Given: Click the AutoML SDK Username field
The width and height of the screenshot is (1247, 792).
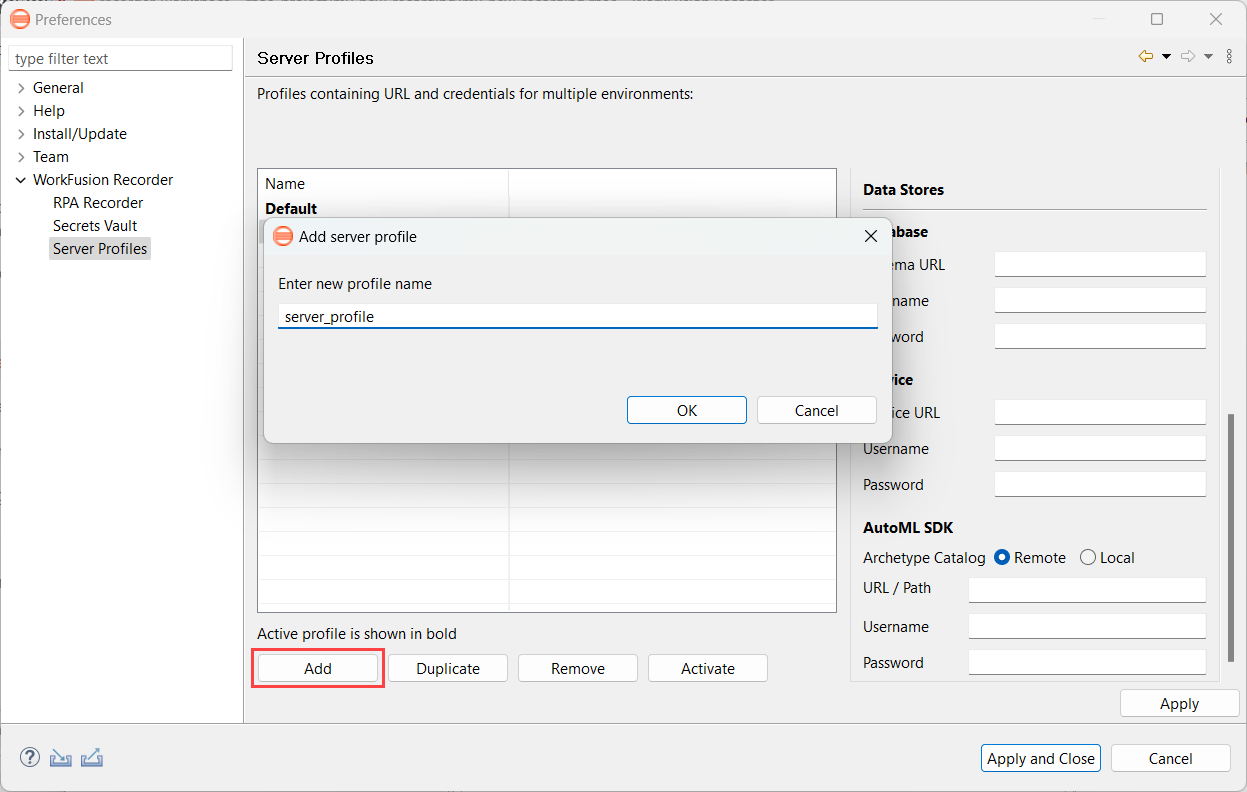Looking at the screenshot, I should point(1087,626).
